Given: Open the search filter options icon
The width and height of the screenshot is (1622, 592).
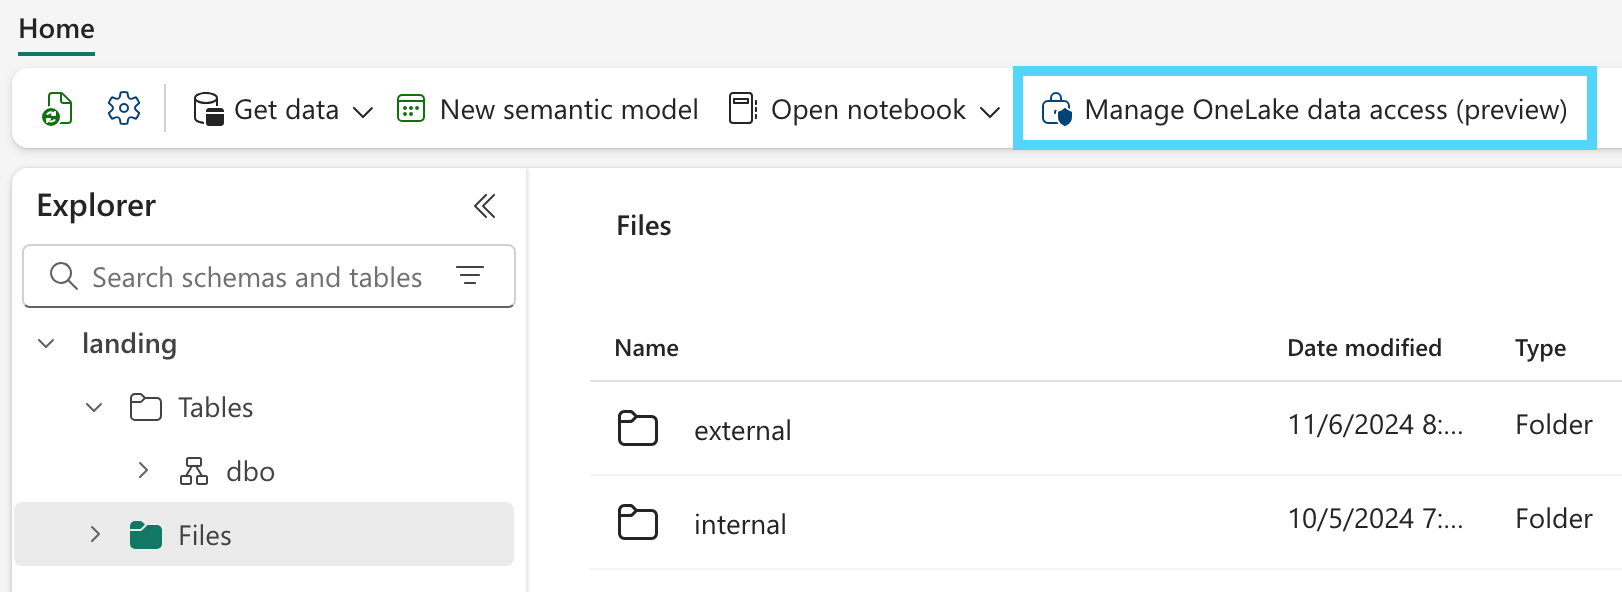Looking at the screenshot, I should (x=470, y=276).
